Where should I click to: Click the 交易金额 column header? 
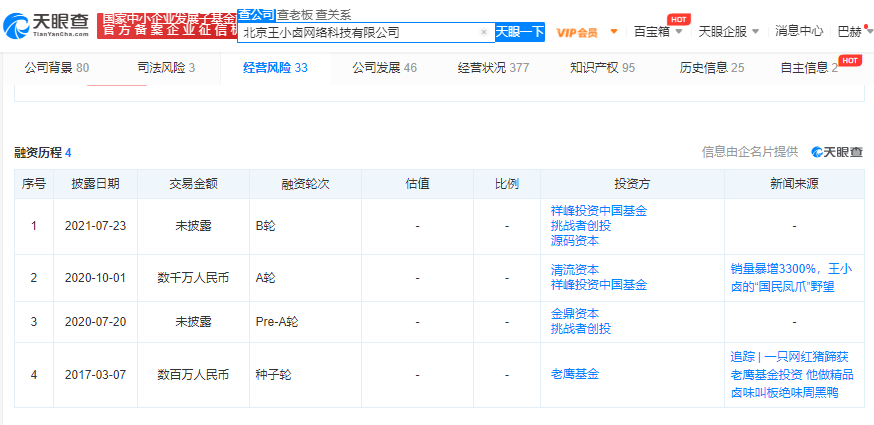click(x=193, y=184)
